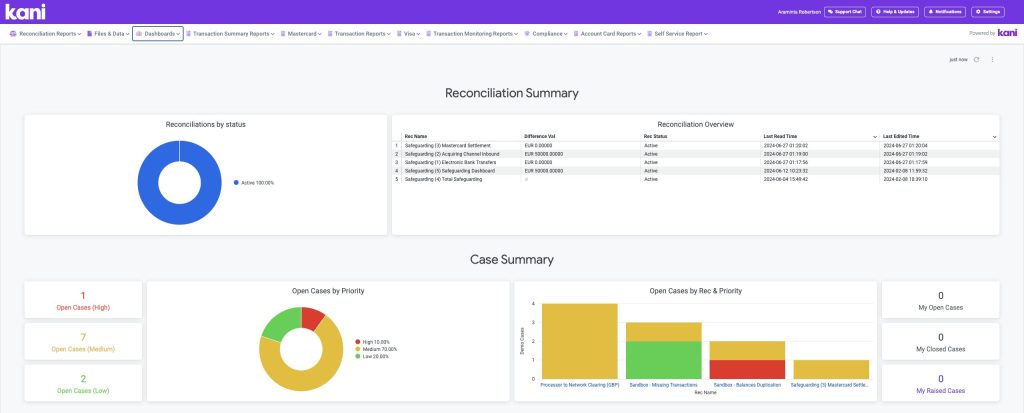Viewport: 1024px width, 413px height.
Task: Click the Processor to Network Clearing bar
Action: 579,338
